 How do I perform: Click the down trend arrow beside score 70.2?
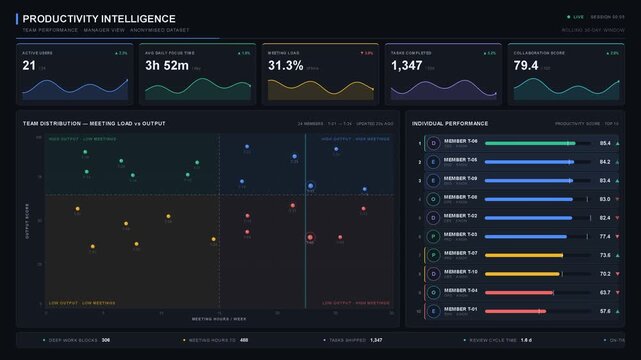[617, 274]
